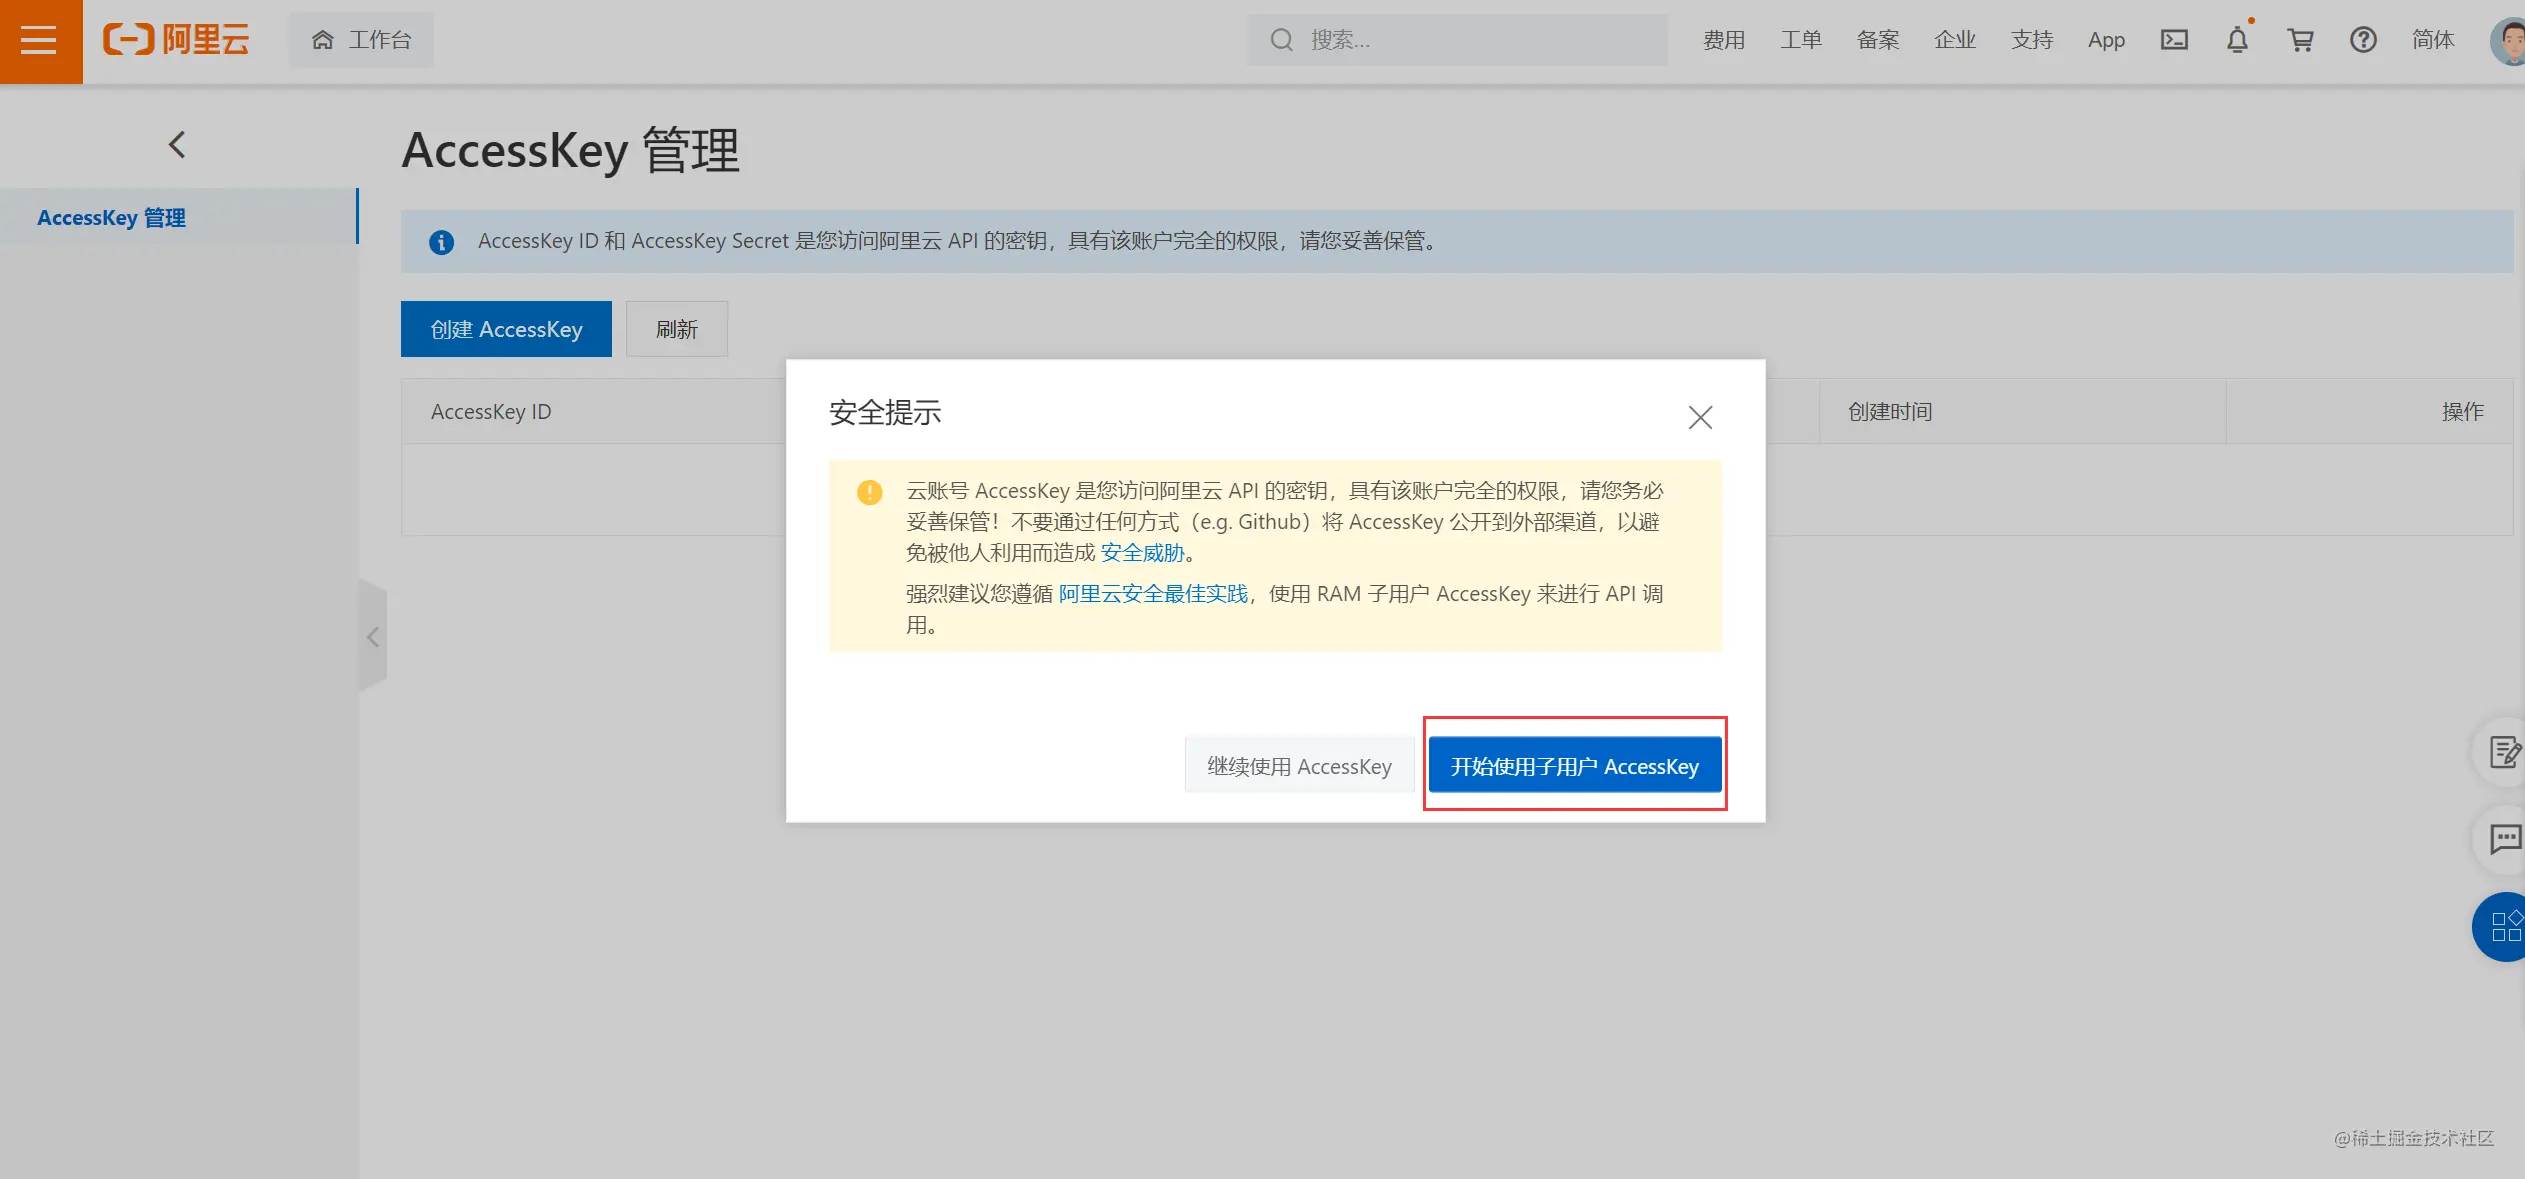Viewport: 2525px width, 1179px height.
Task: Select AccessKey 管理 in the sidebar
Action: (179, 217)
